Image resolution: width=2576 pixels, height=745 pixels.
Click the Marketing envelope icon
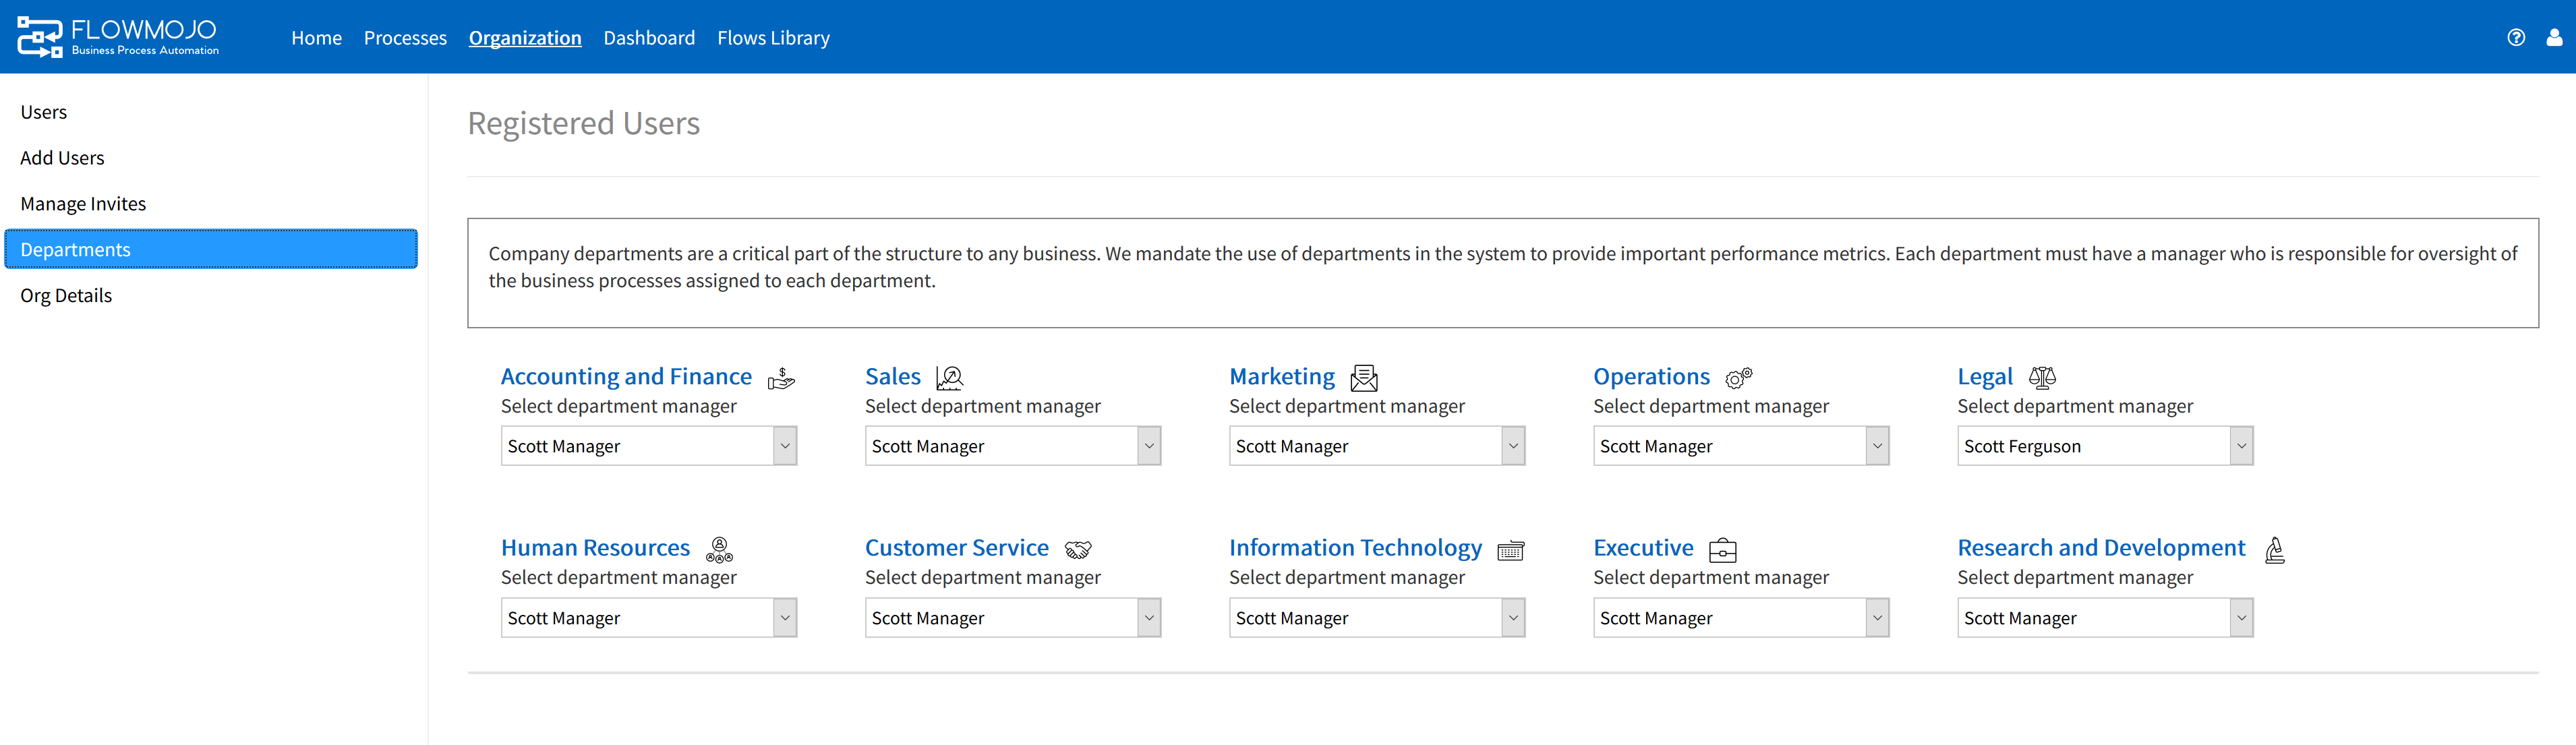[x=1363, y=378]
